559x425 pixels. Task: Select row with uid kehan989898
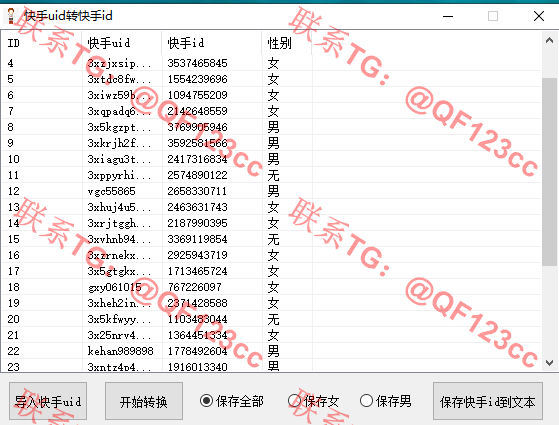point(271,351)
